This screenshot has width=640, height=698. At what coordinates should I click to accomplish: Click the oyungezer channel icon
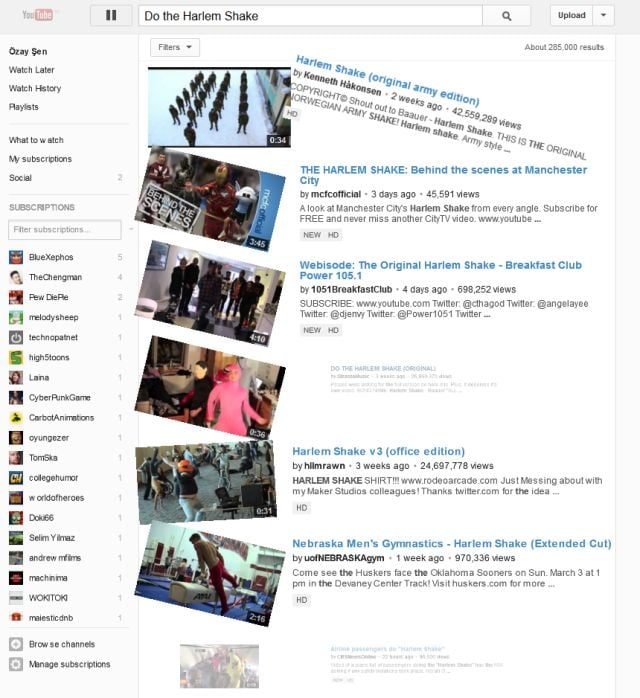click(16, 438)
